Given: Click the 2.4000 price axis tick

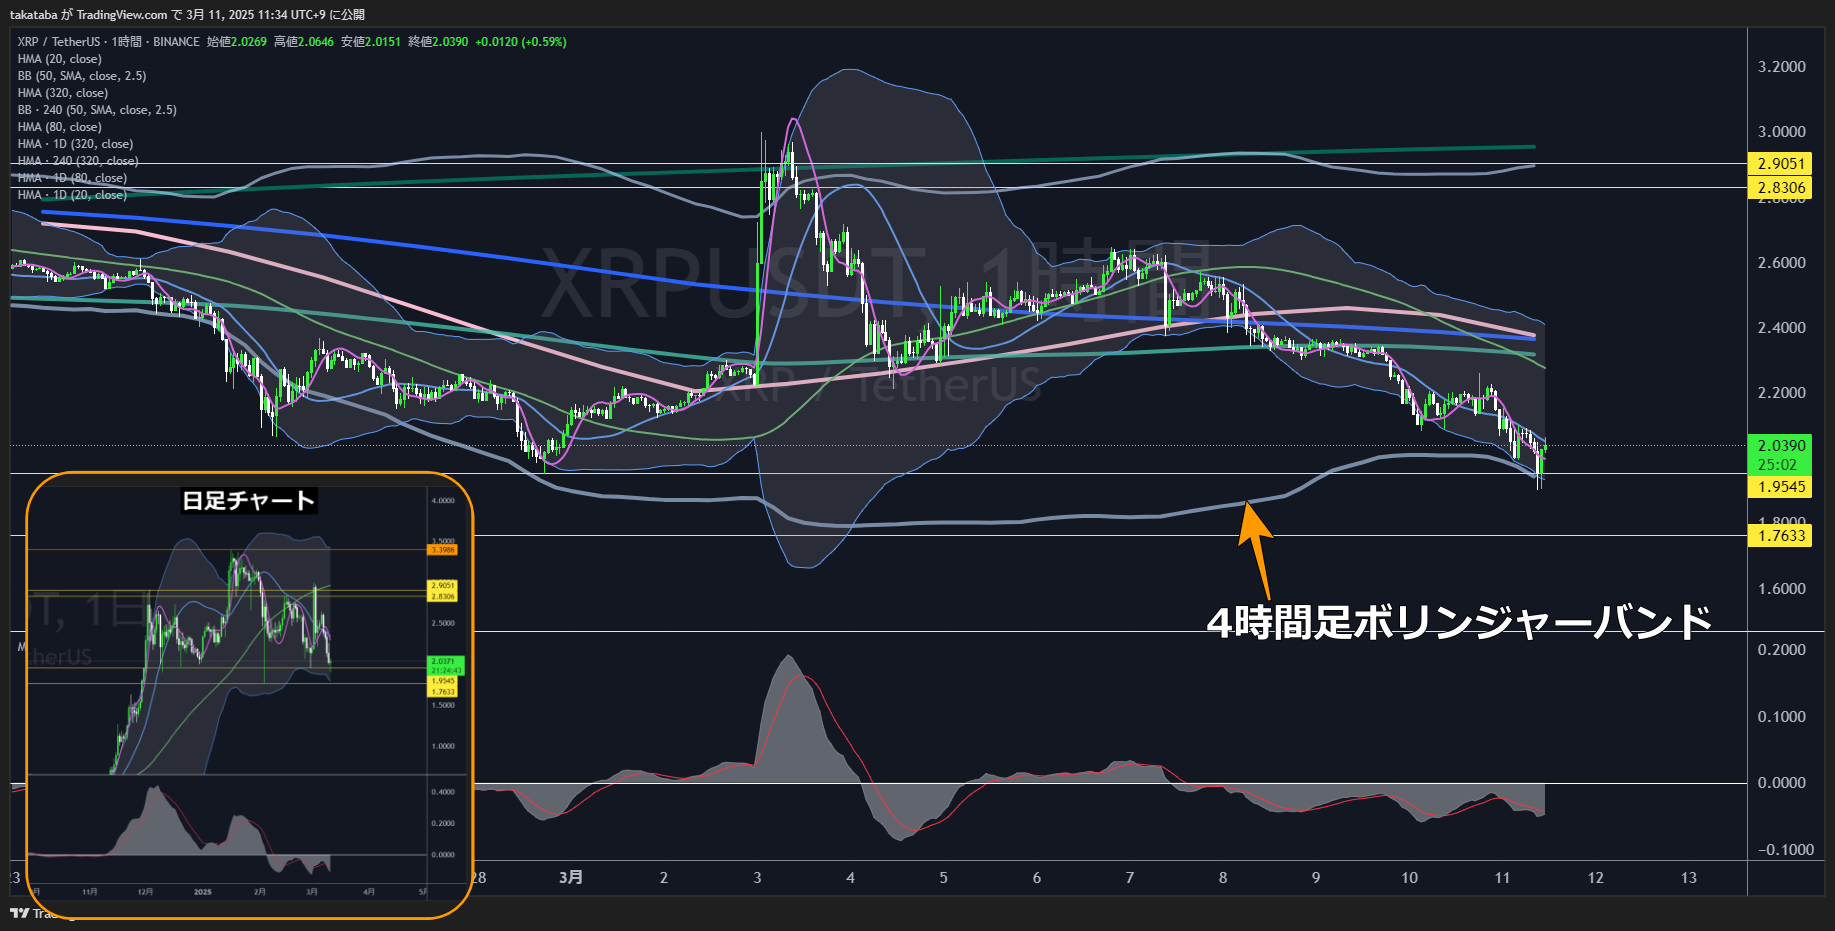Looking at the screenshot, I should tap(1782, 328).
